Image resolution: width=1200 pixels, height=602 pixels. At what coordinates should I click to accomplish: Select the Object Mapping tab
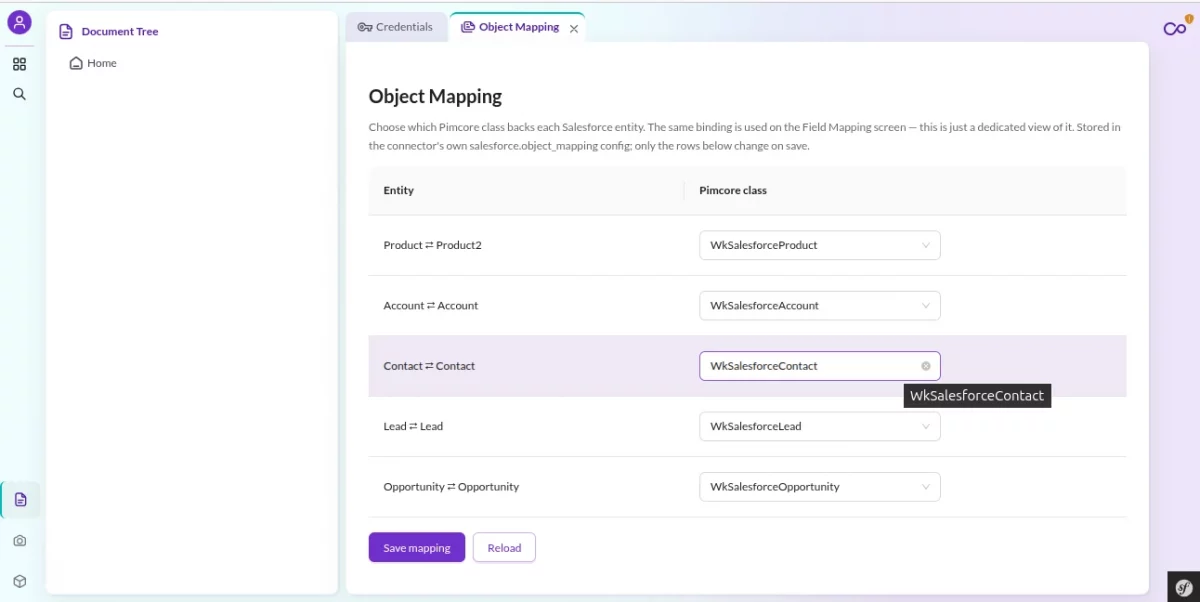point(509,27)
